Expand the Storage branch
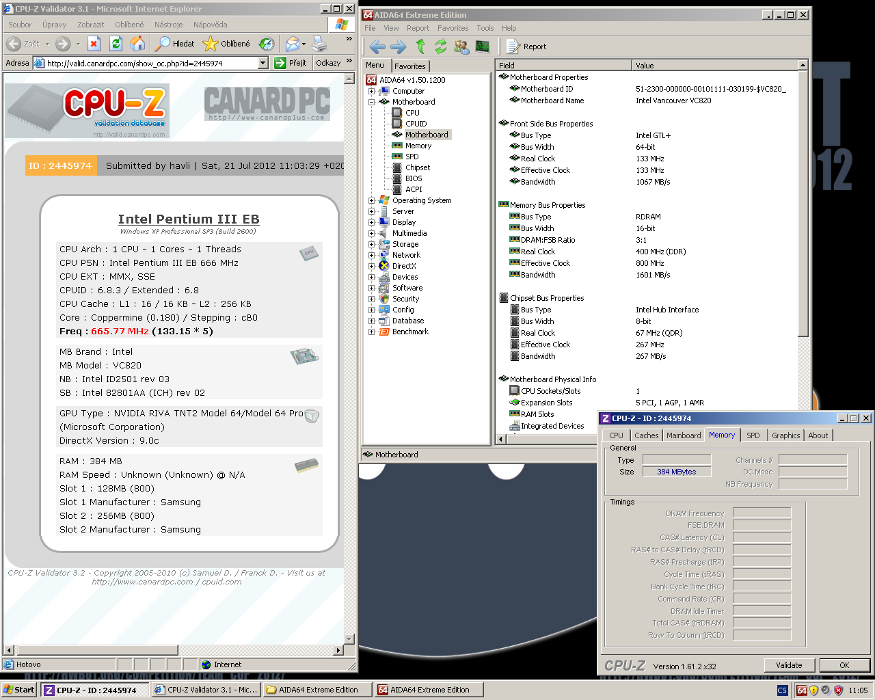The image size is (875, 700). 372,244
